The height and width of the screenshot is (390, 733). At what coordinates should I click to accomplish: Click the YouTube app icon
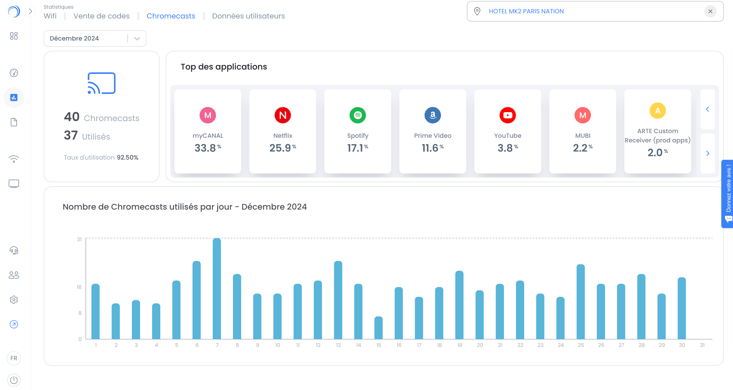[x=508, y=115]
